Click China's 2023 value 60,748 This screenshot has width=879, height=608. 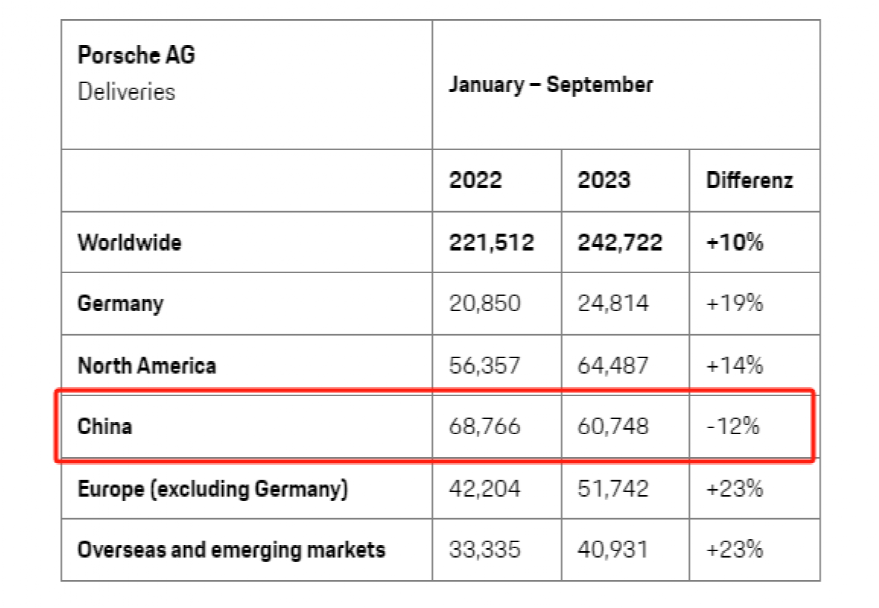click(x=613, y=426)
